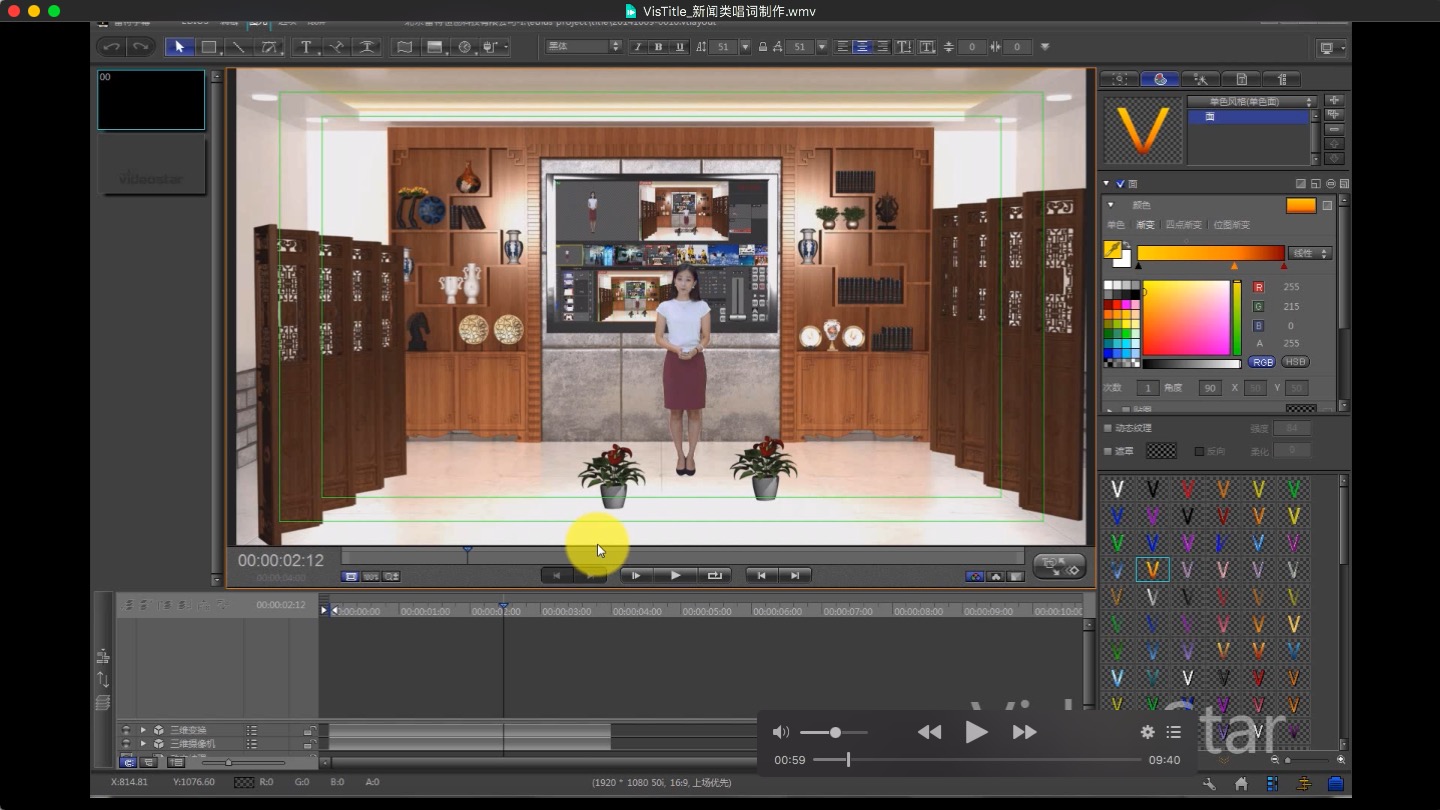The image size is (1440, 810).
Task: Switch to the 单色 color tab
Action: (1115, 225)
